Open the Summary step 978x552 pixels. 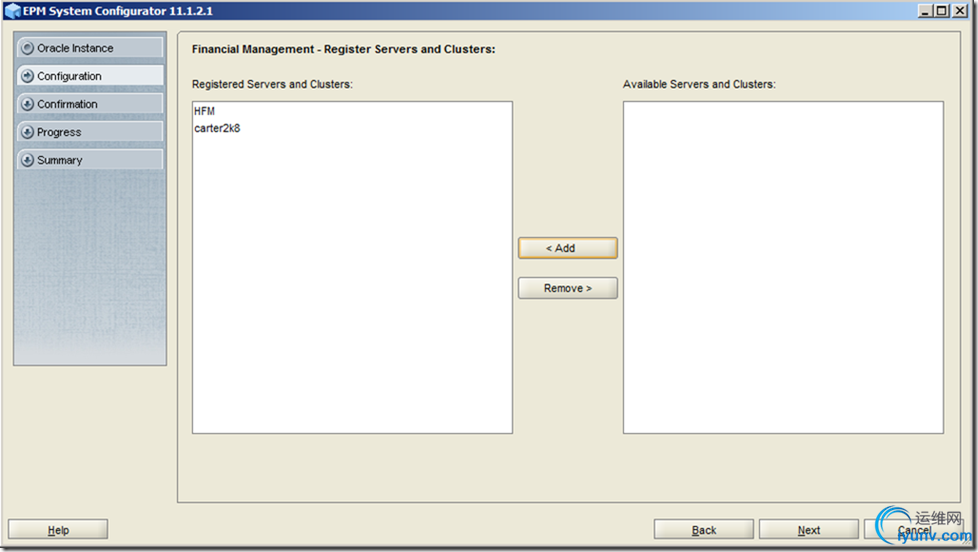pyautogui.click(x=90, y=160)
